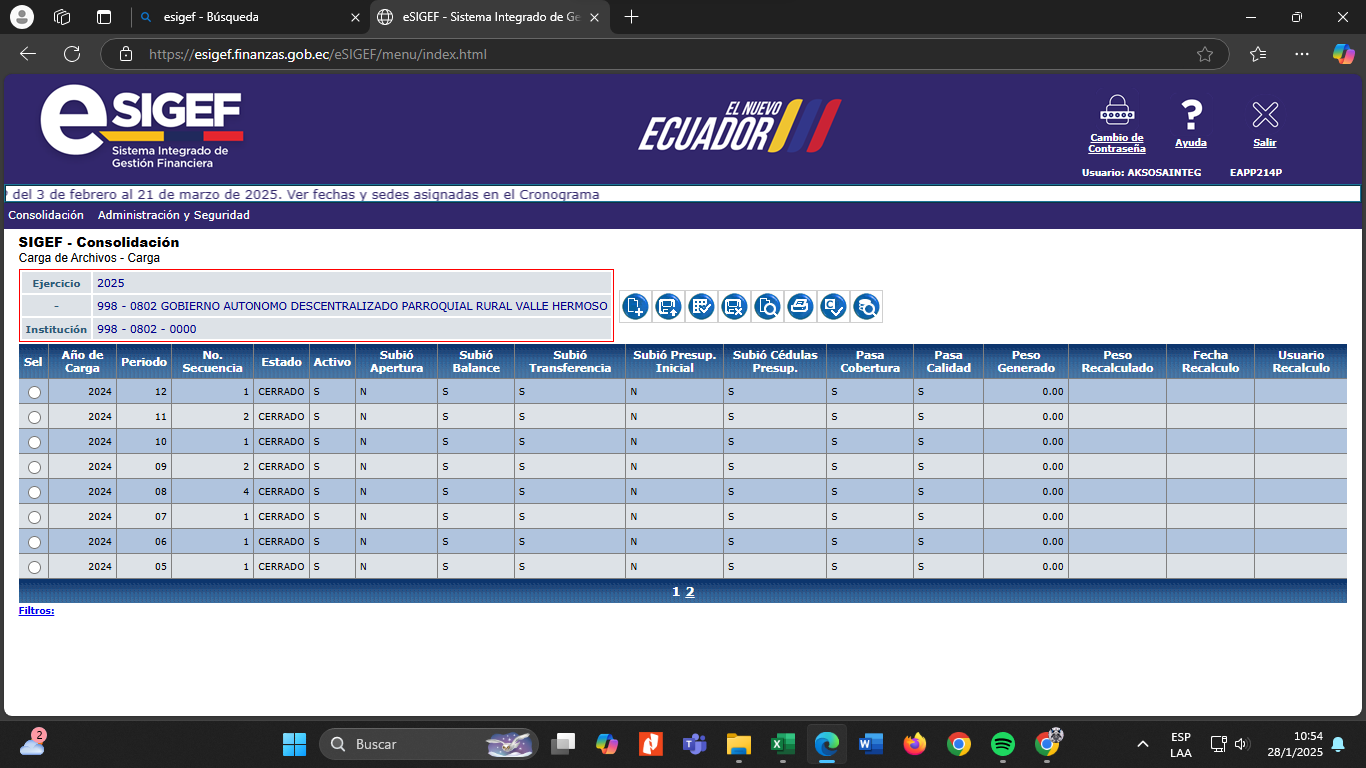Click the last toolbar icon with magnifier
Image resolution: width=1366 pixels, height=768 pixels.
click(x=866, y=307)
